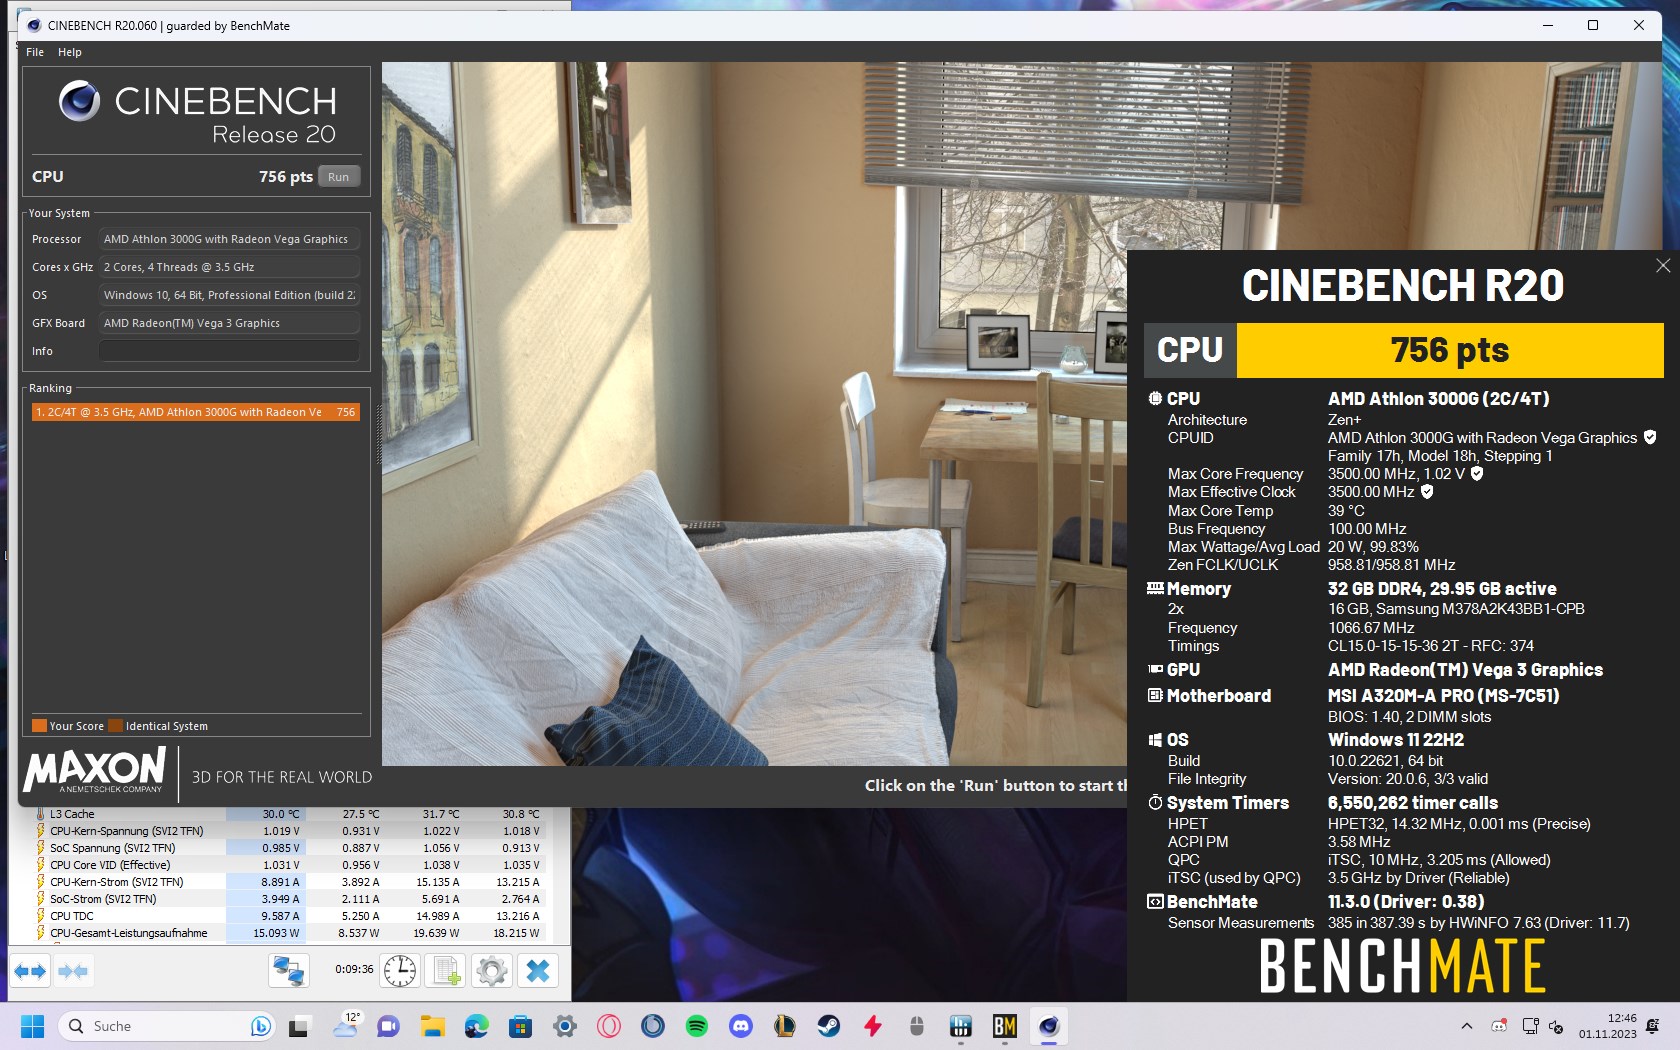Launch Opera browser from the taskbar
The image size is (1680, 1050).
[x=609, y=1026]
